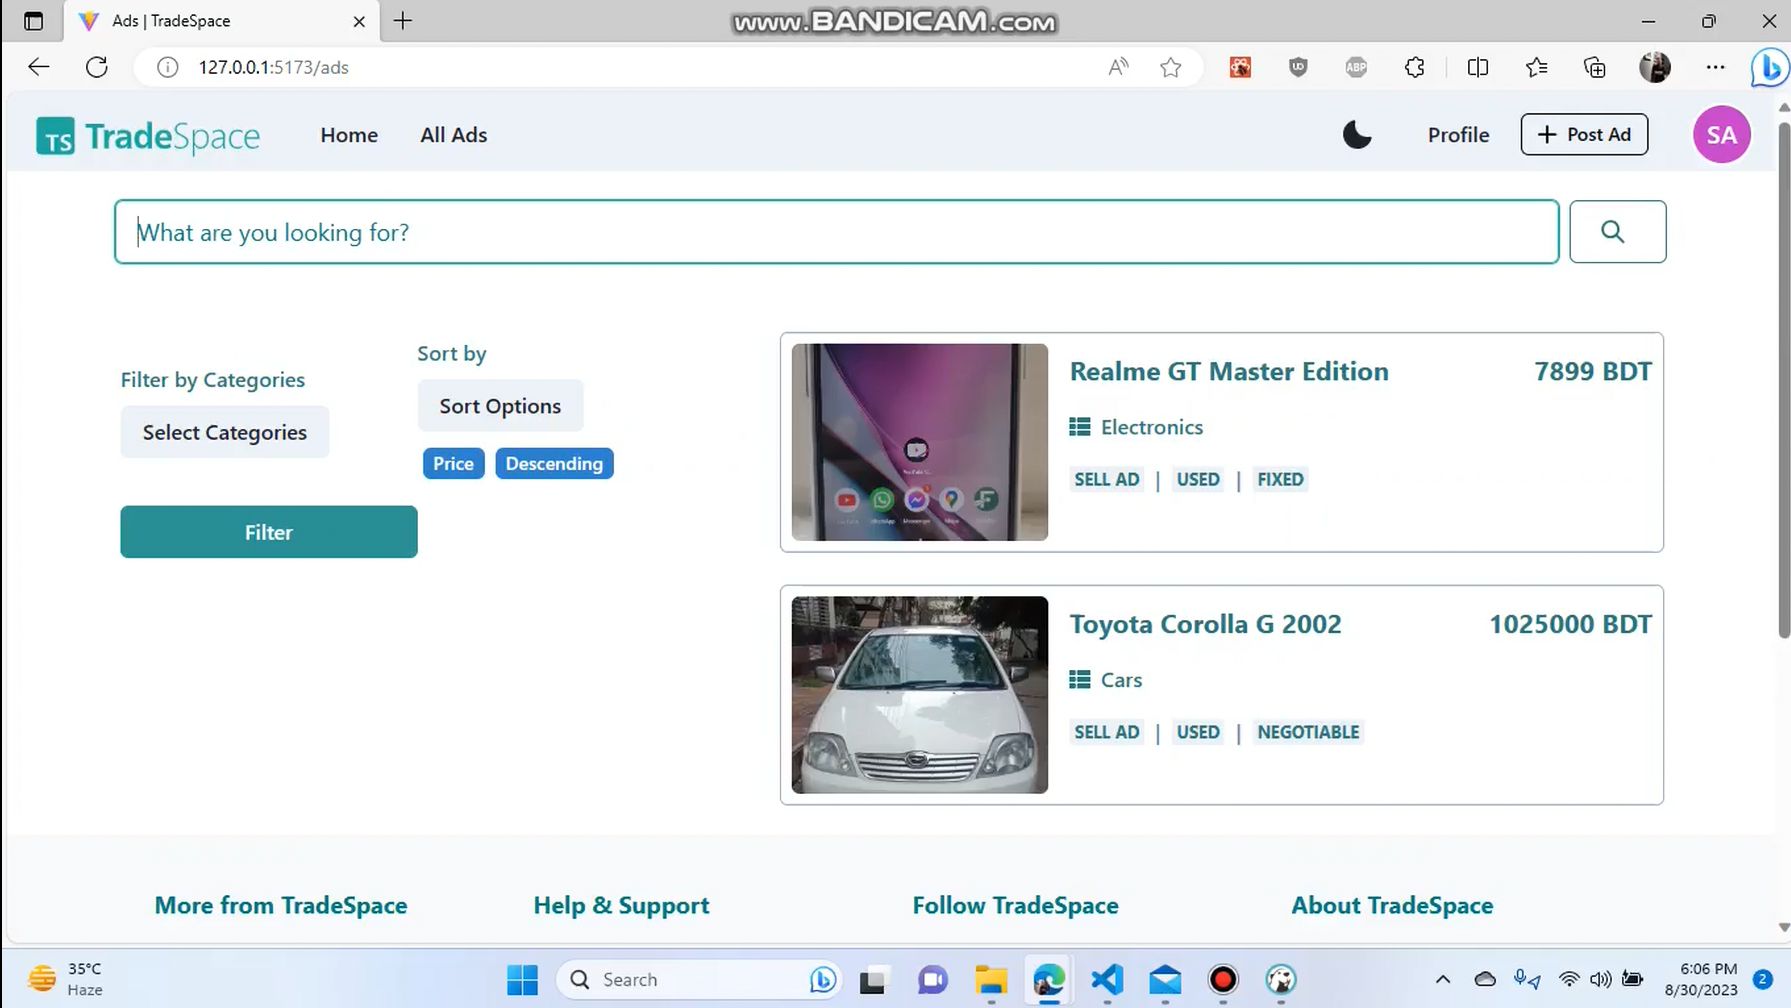This screenshot has height=1008, width=1791.
Task: Open Wi-Fi network tray icon
Action: click(1569, 980)
